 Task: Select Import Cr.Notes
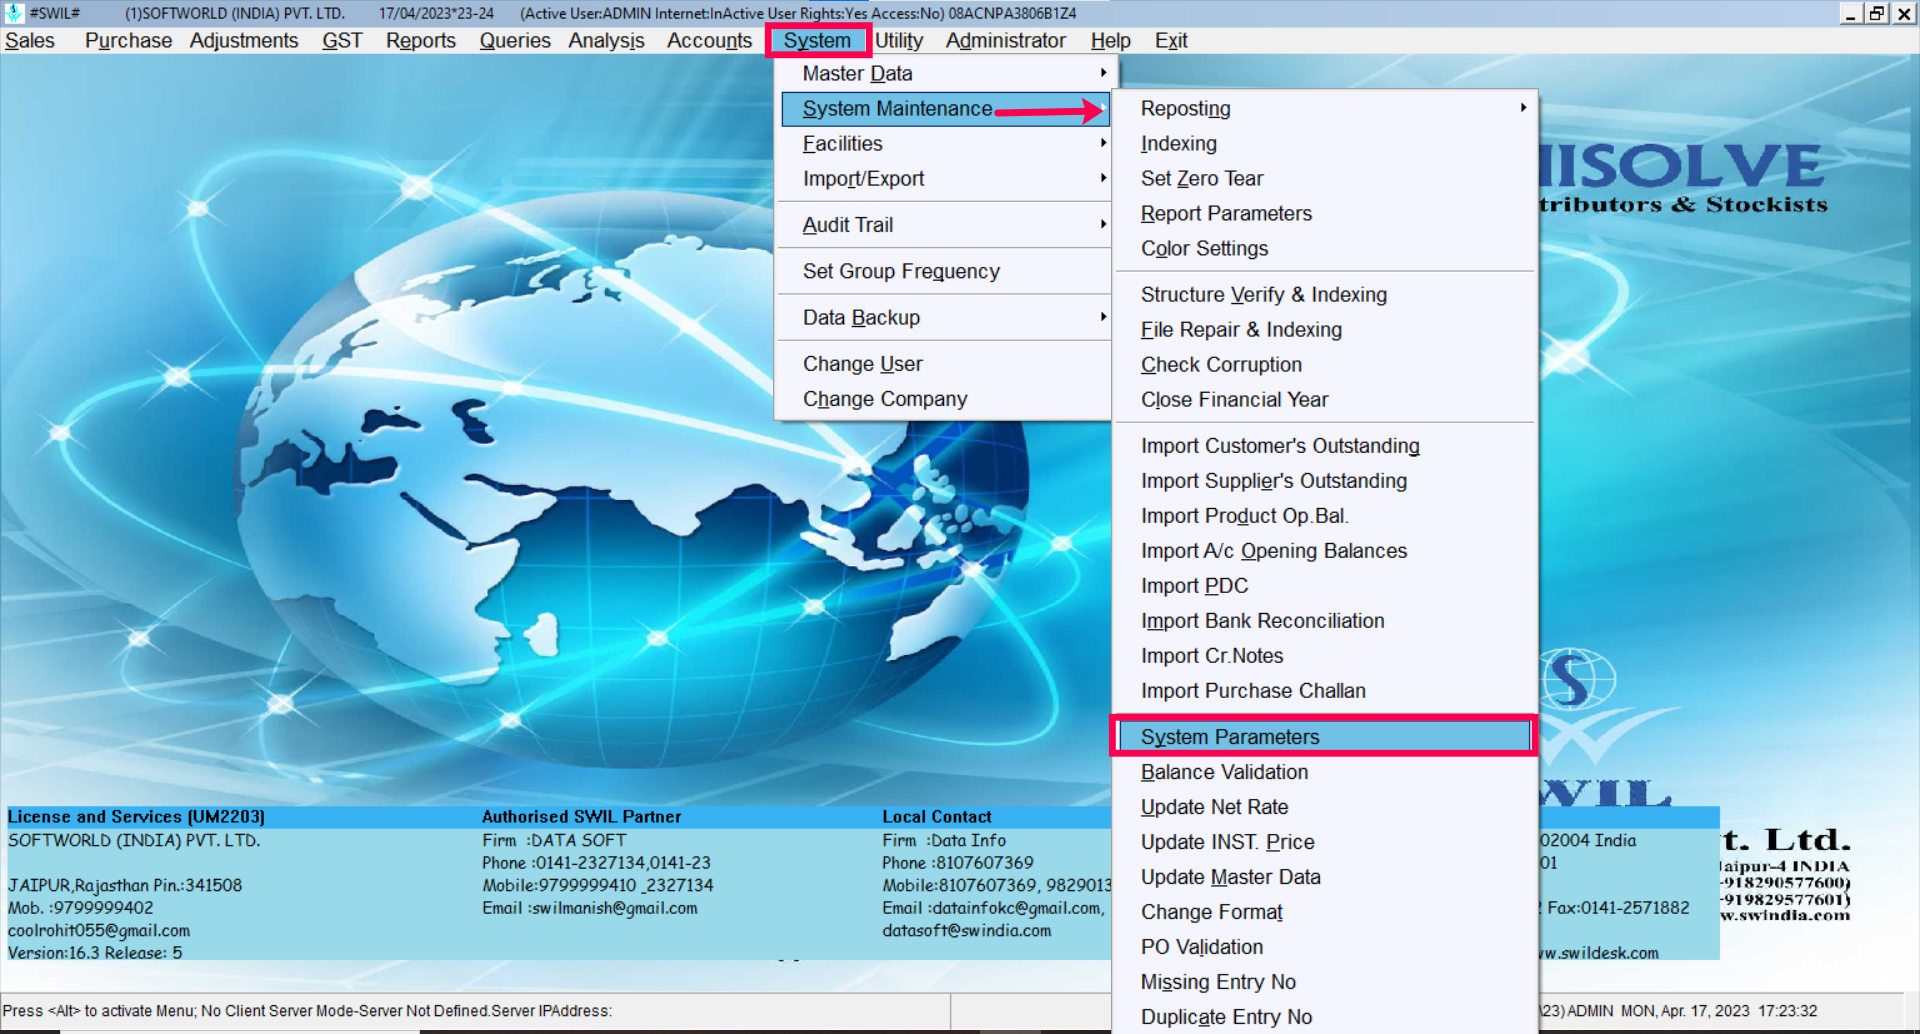click(1325, 656)
